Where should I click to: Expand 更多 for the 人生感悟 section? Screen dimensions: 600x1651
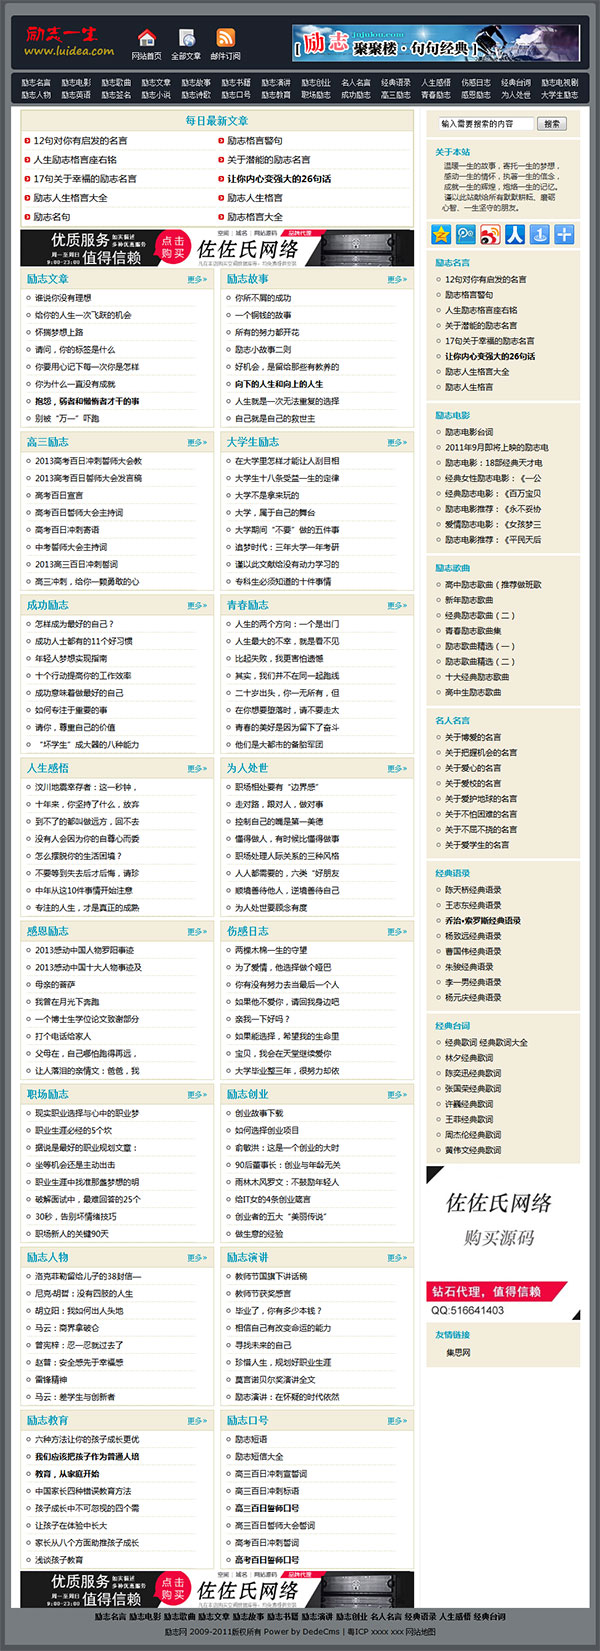[x=197, y=769]
